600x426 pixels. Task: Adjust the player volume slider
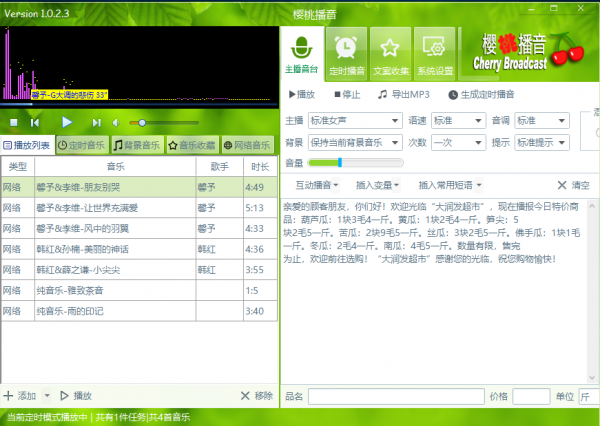[x=164, y=123]
